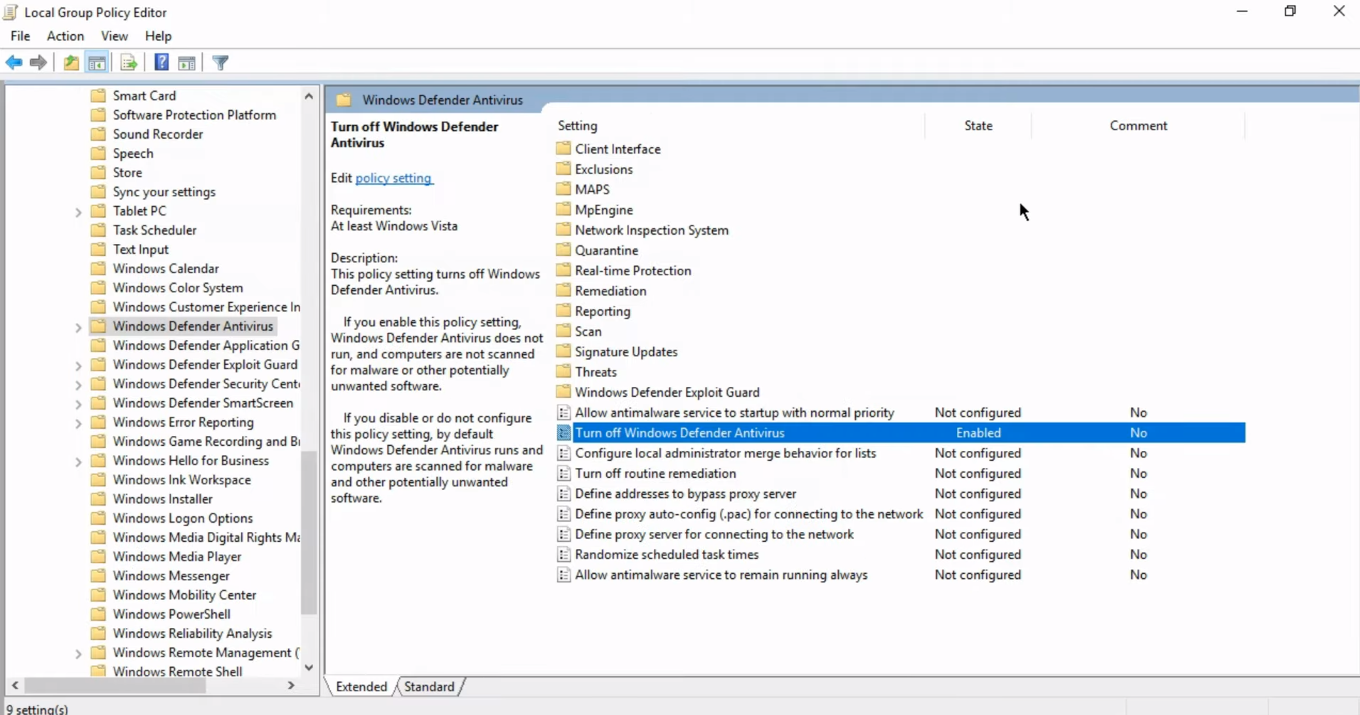Image resolution: width=1360 pixels, height=715 pixels.
Task: Click down arrow of tree vertical scrollbar
Action: (x=308, y=667)
